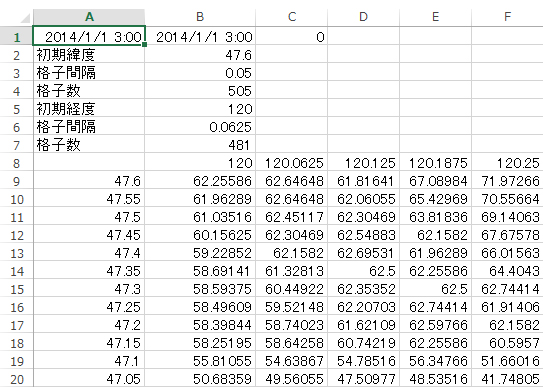Select the 初期経度 label cell
The image size is (543, 387).
click(89, 109)
